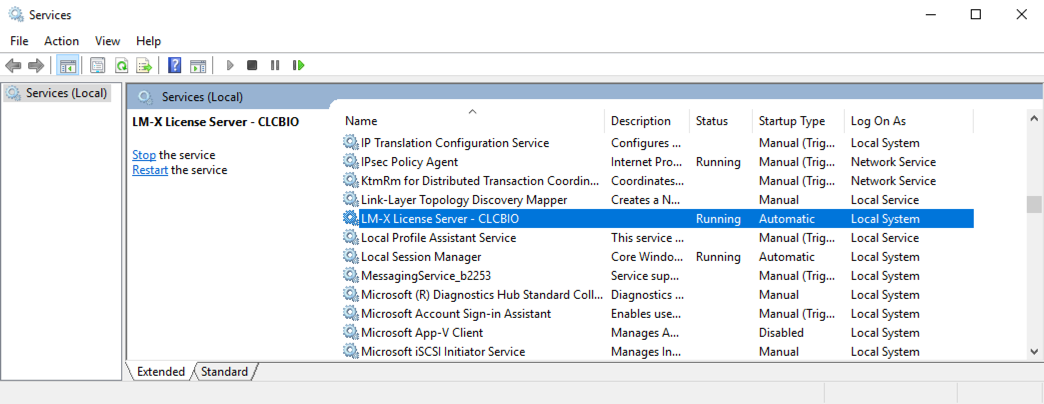
Task: Open Properties toolbar icon
Action: tap(98, 65)
